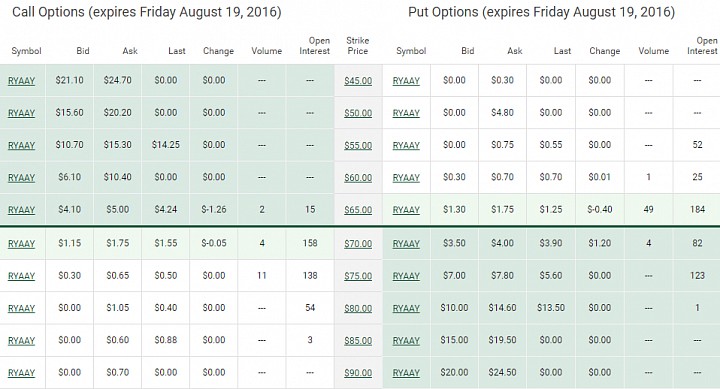Select the $90.00 strike price

[358, 373]
